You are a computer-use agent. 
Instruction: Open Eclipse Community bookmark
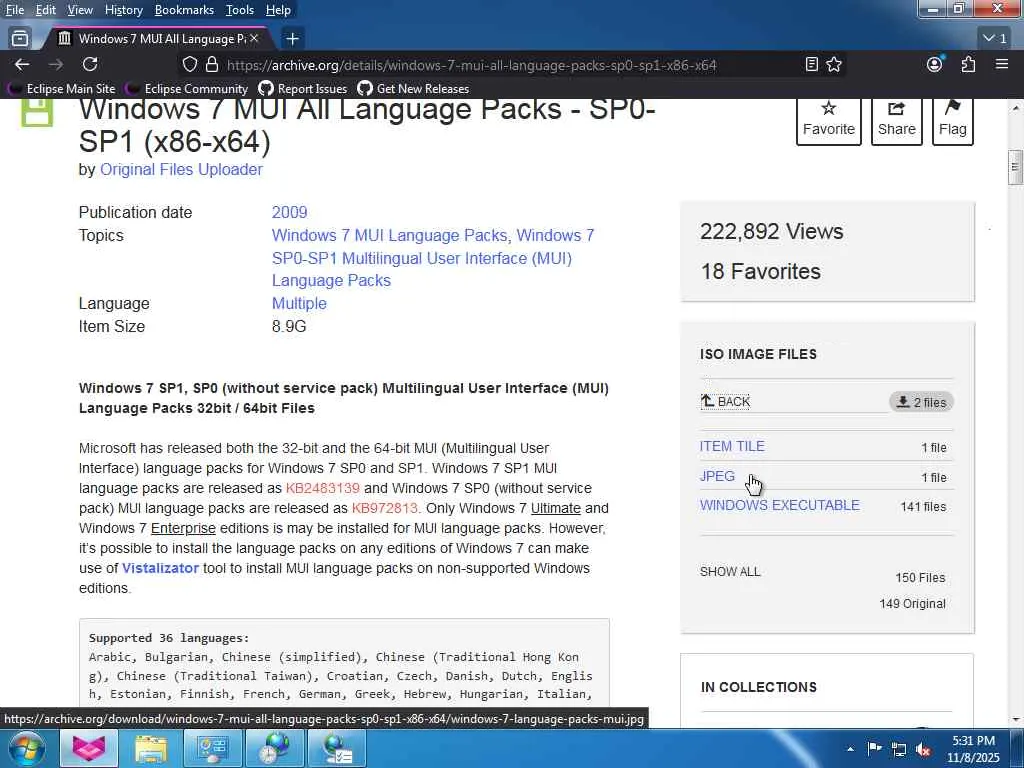point(187,88)
